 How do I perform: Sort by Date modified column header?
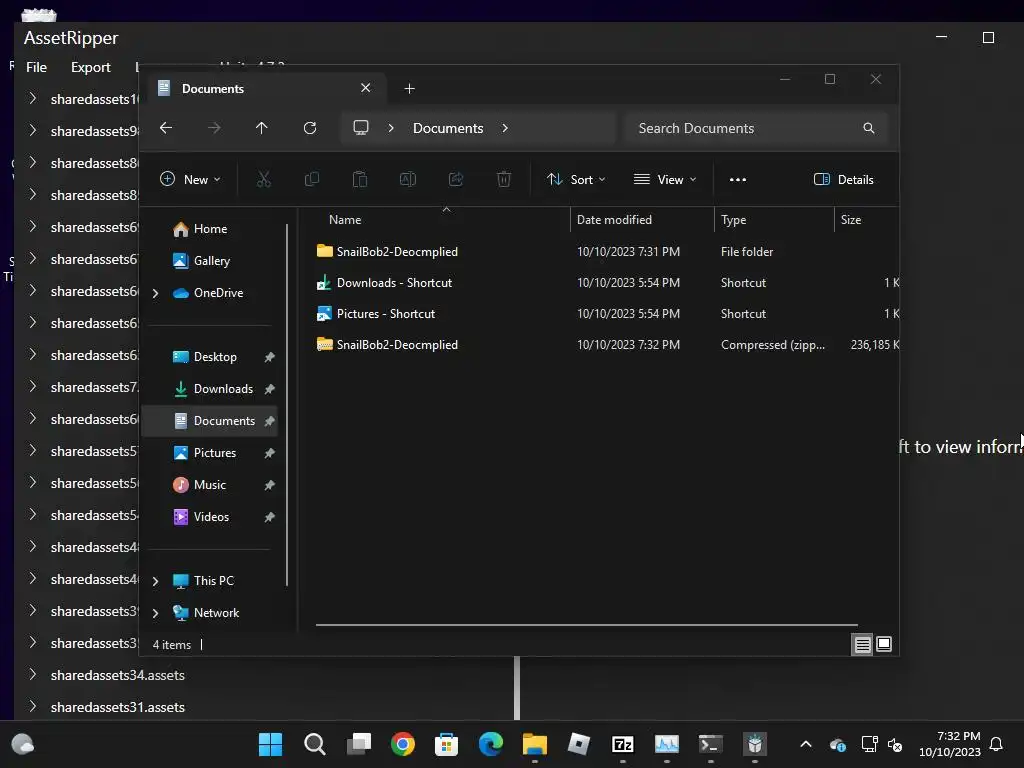point(642,220)
